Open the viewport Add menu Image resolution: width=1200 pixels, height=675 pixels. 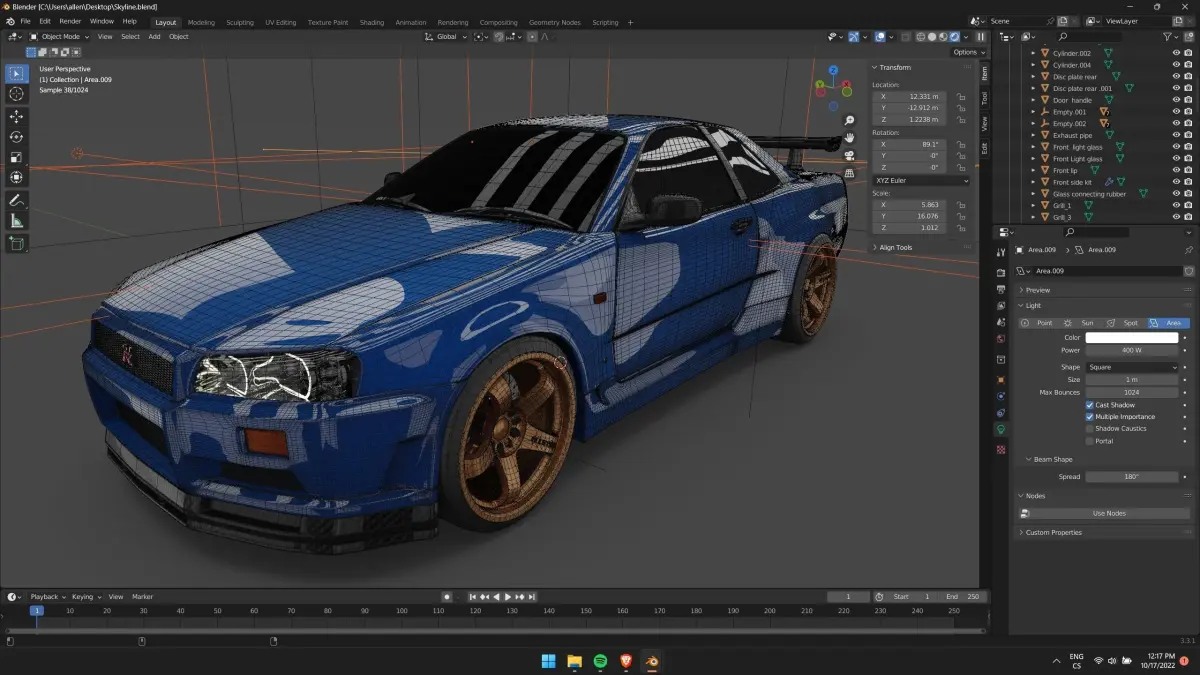(x=154, y=37)
